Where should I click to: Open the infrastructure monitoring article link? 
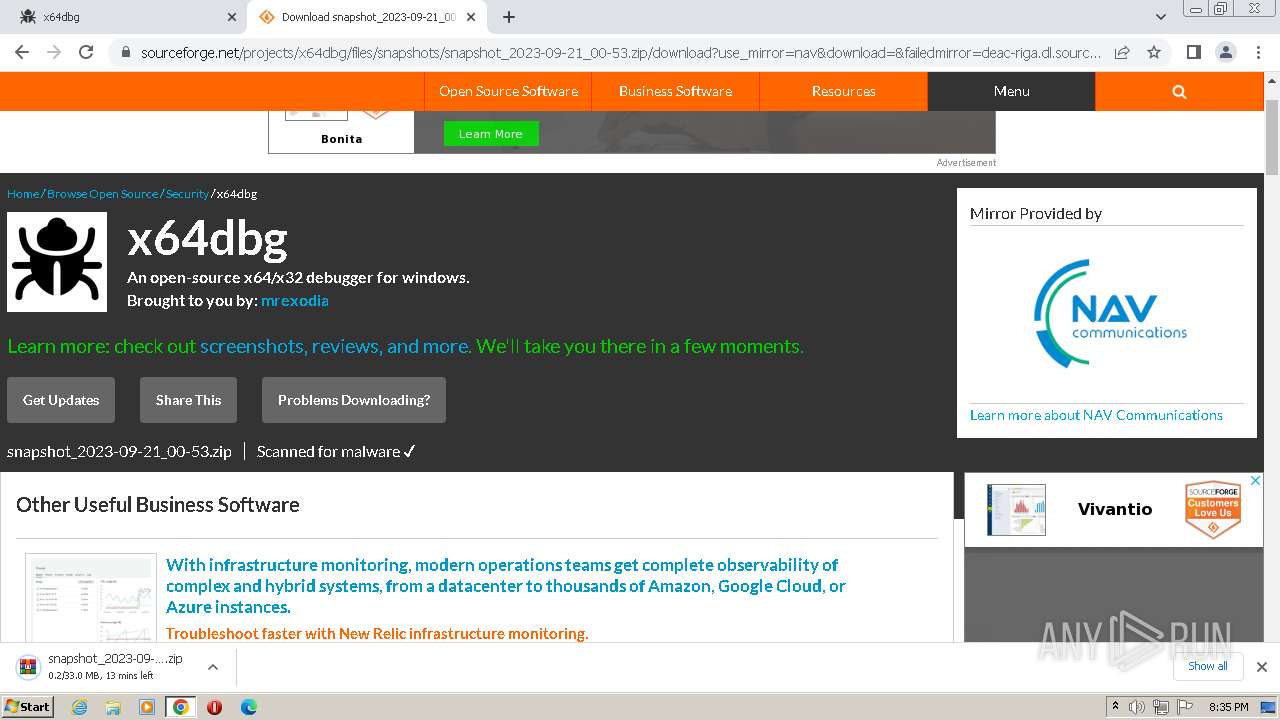[x=506, y=586]
